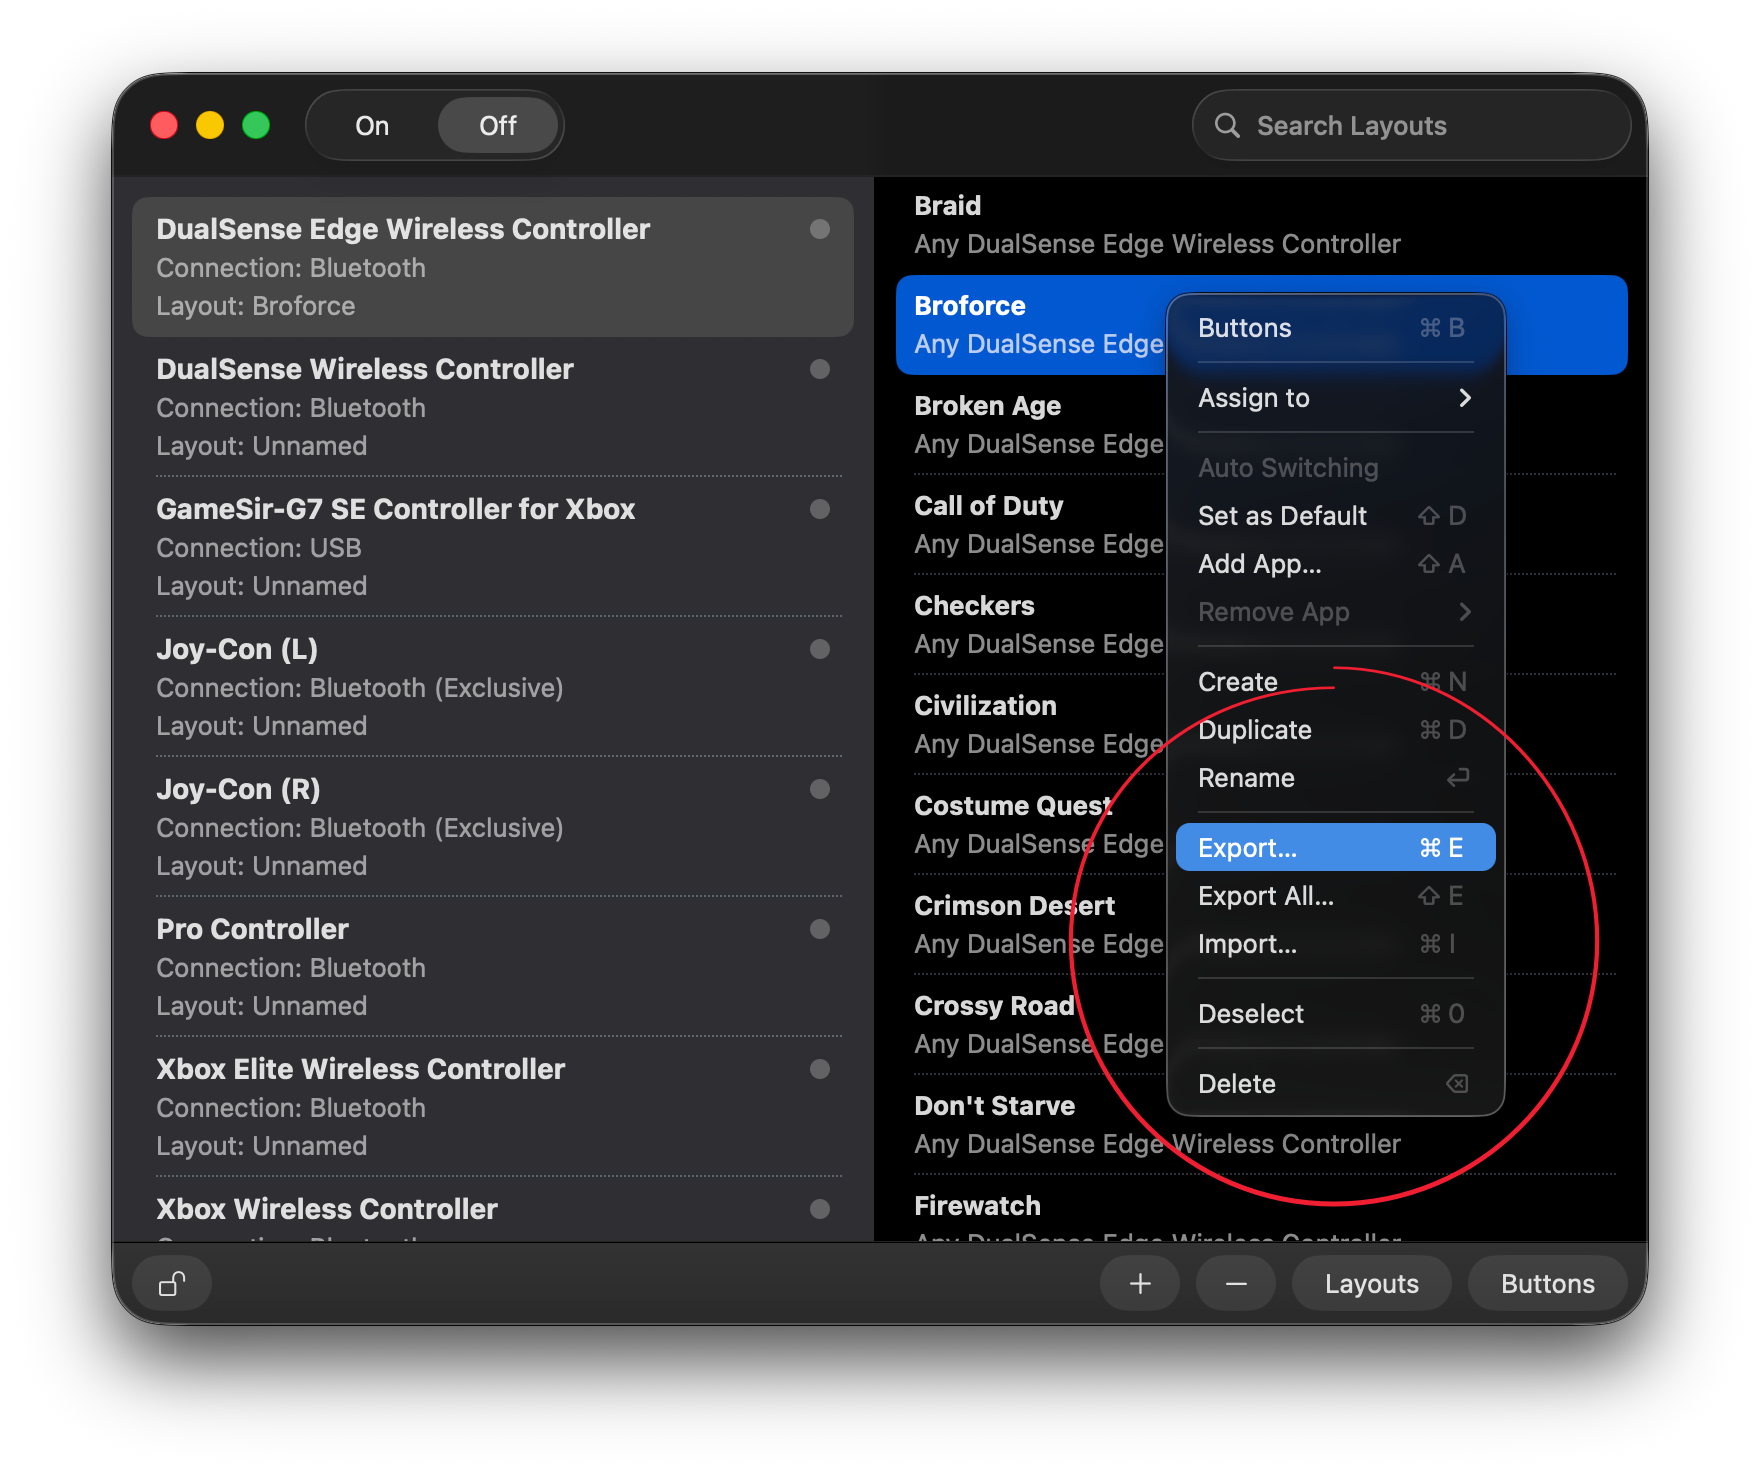Select Import... from the context menu

(1335, 944)
